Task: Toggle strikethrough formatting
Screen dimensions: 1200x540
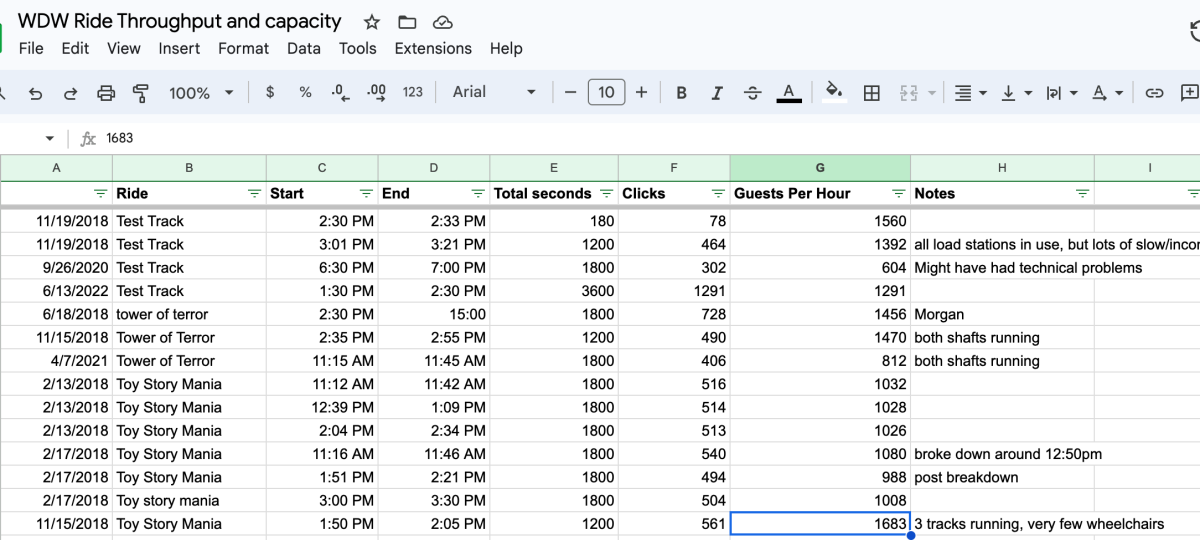Action: 752,93
